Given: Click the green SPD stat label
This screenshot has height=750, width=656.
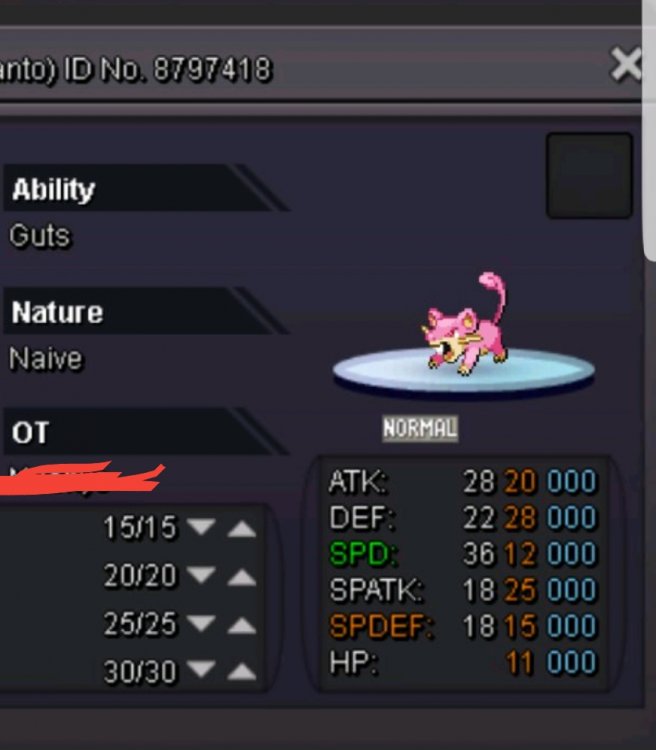Looking at the screenshot, I should coord(364,554).
